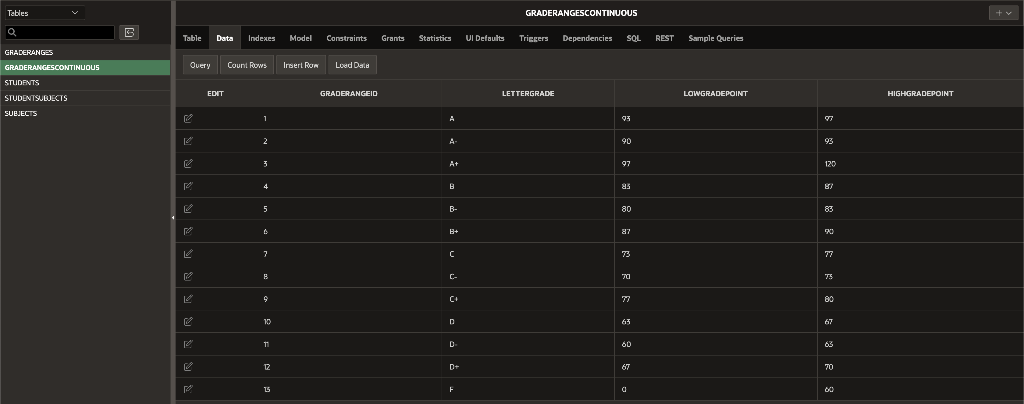The height and width of the screenshot is (404, 1024).
Task: Switch to the Triggers tab
Action: [x=534, y=38]
